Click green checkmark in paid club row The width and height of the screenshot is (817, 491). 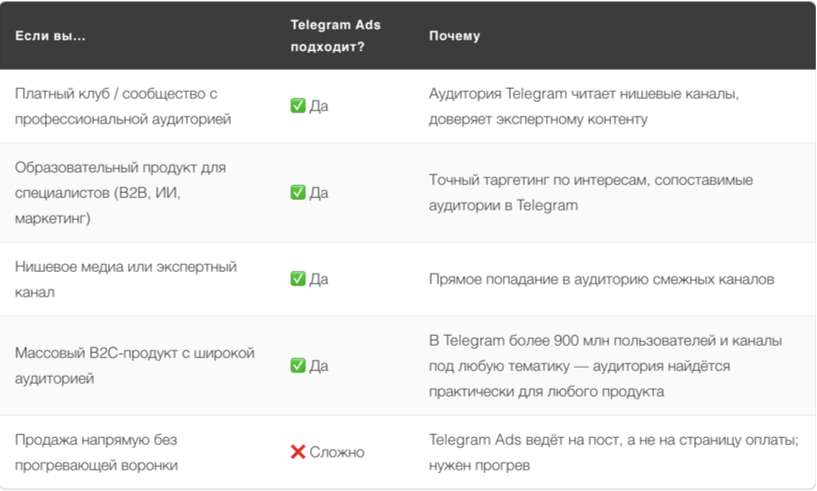298,106
